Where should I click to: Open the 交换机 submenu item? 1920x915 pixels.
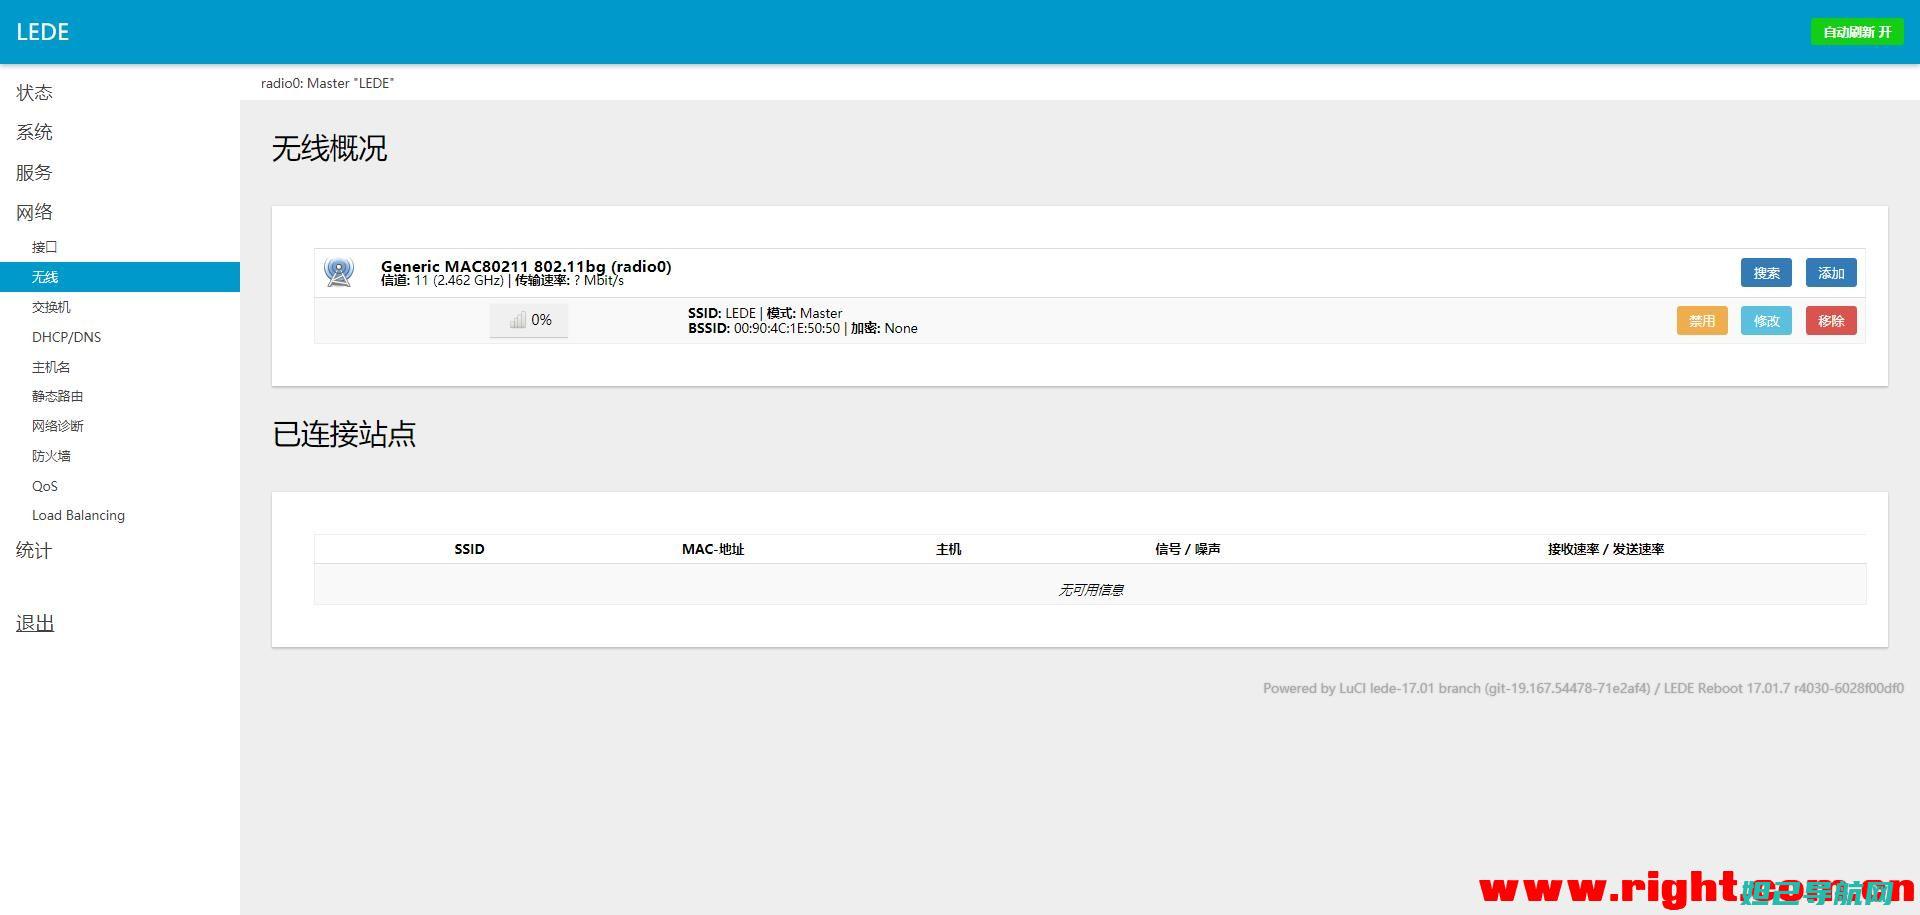point(51,307)
